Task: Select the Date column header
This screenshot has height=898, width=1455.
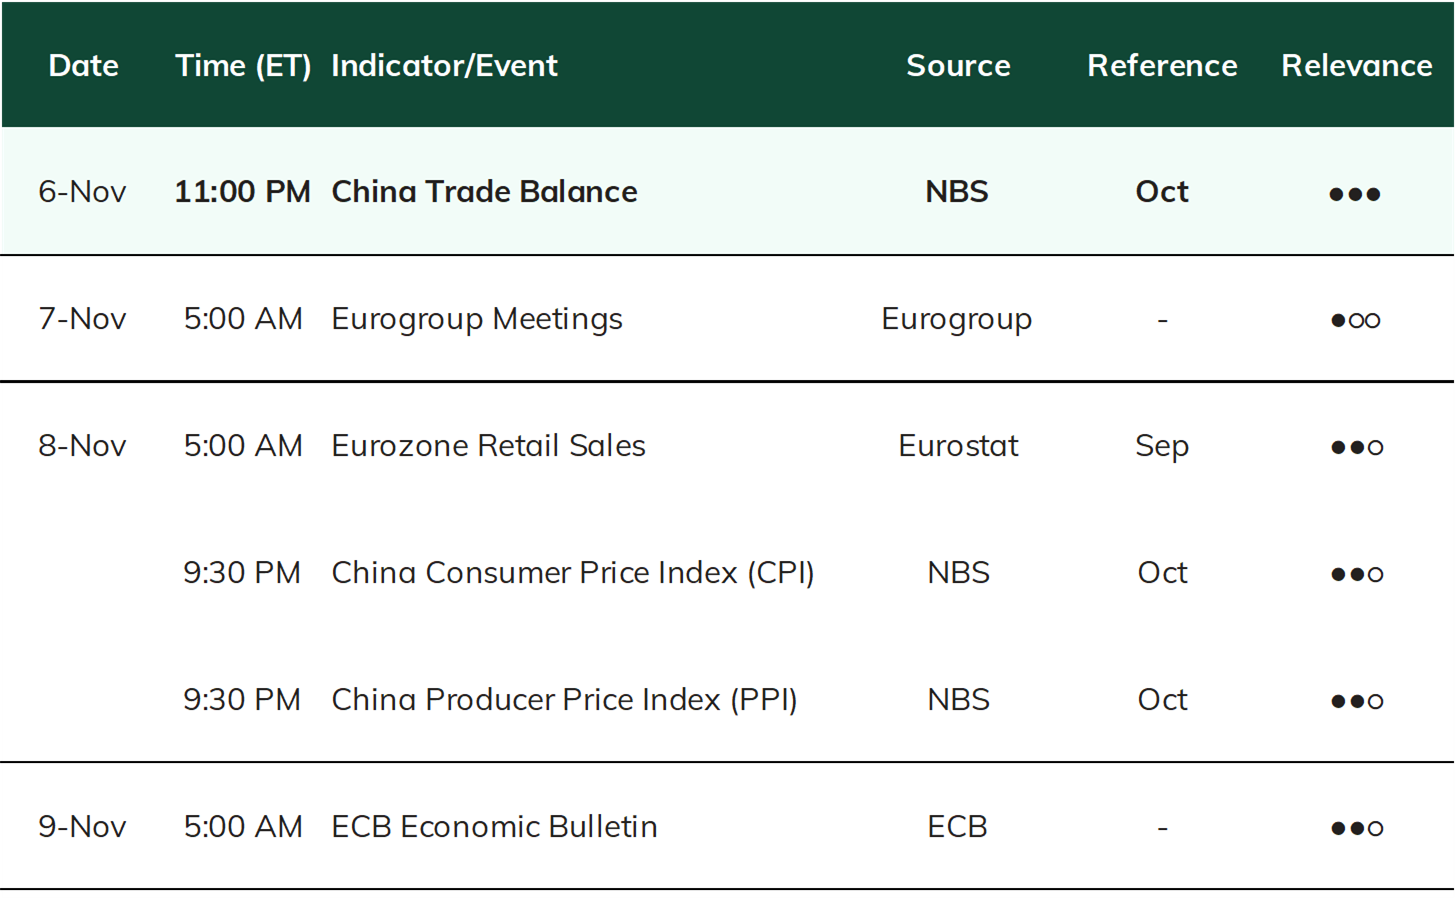Action: point(84,65)
